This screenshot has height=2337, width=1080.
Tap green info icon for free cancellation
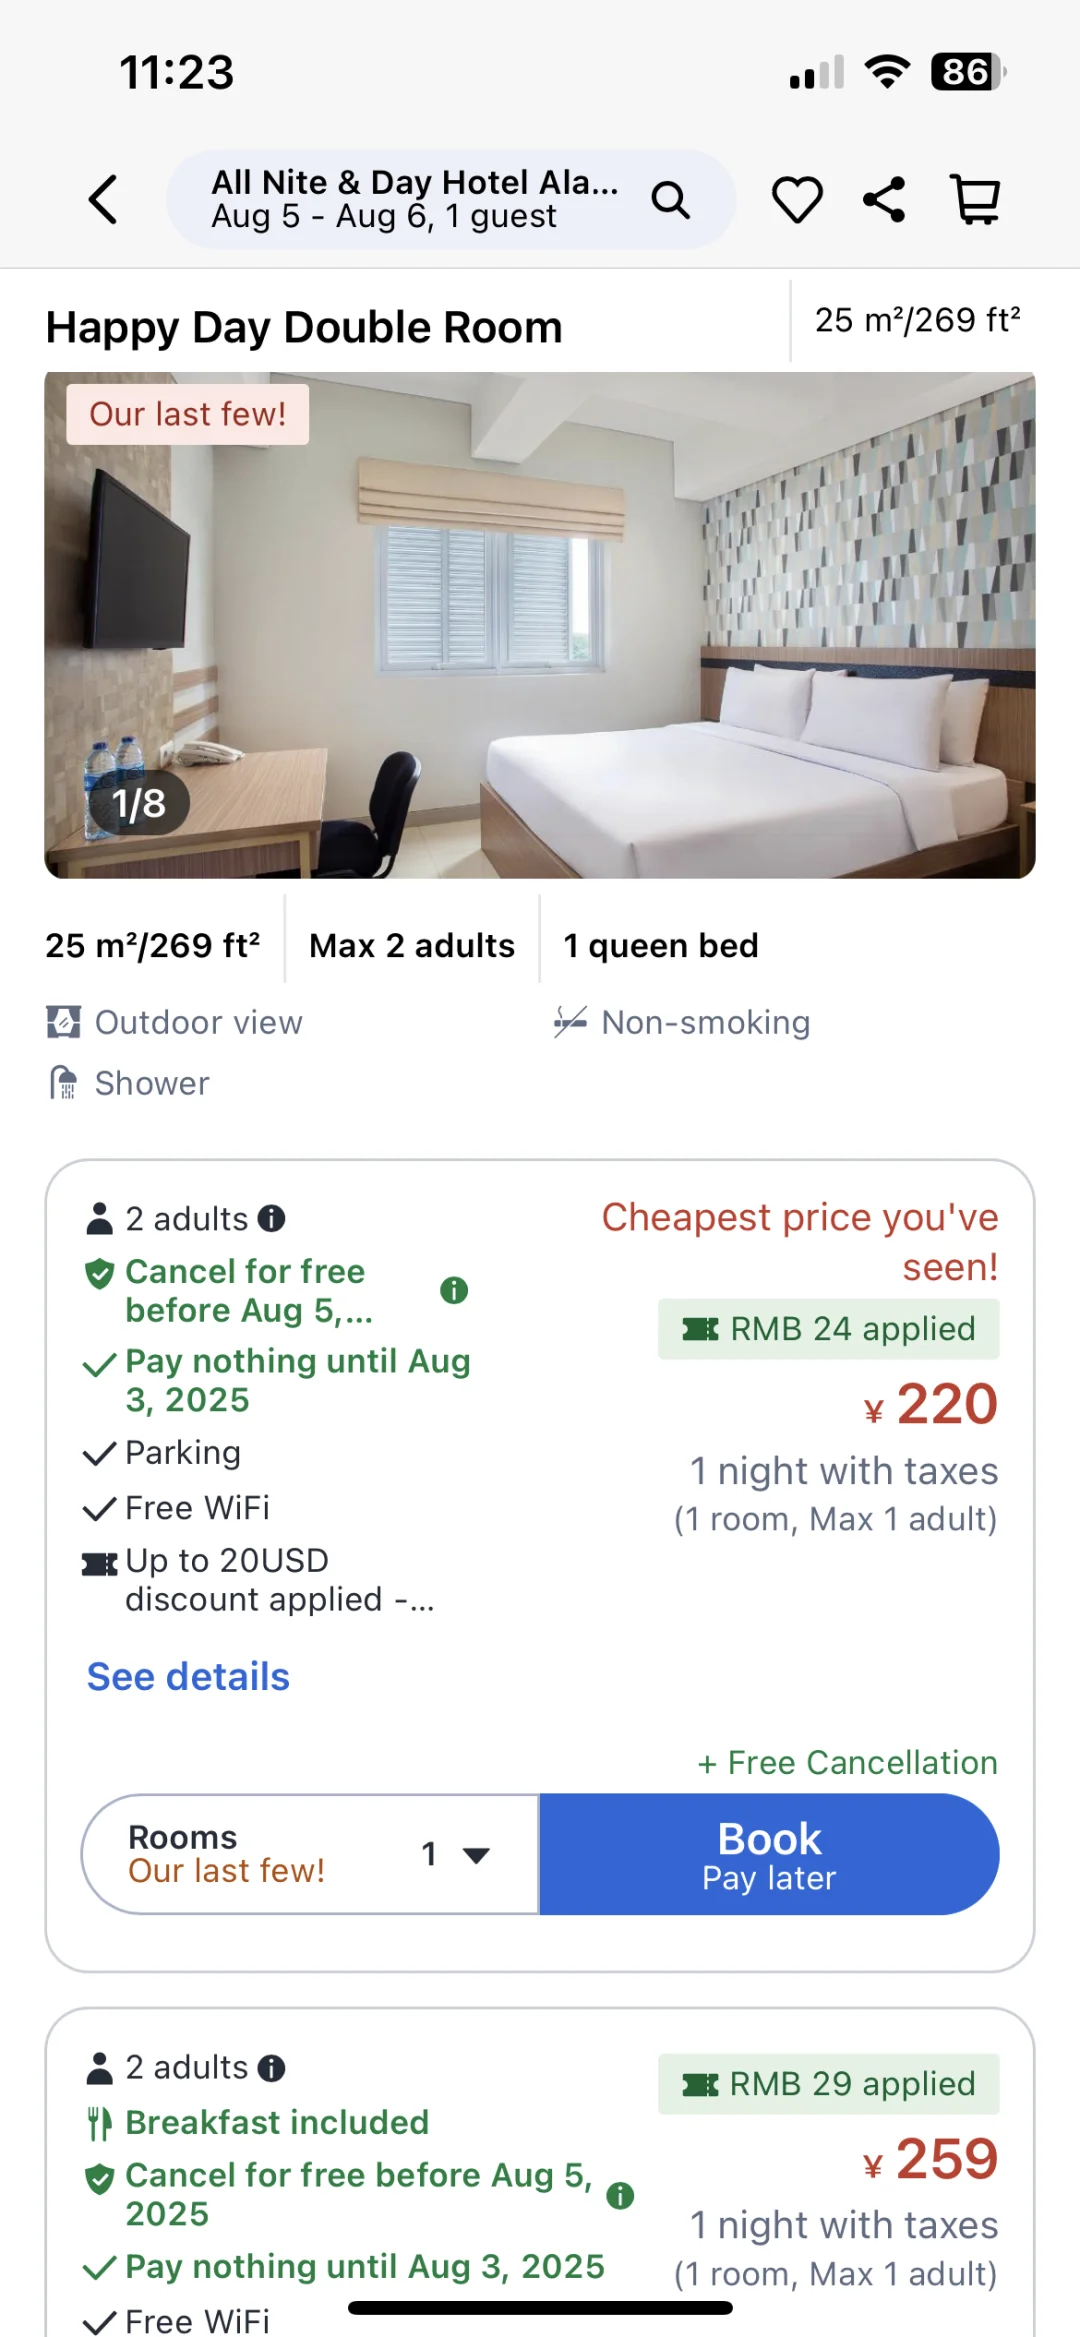[x=454, y=1290]
